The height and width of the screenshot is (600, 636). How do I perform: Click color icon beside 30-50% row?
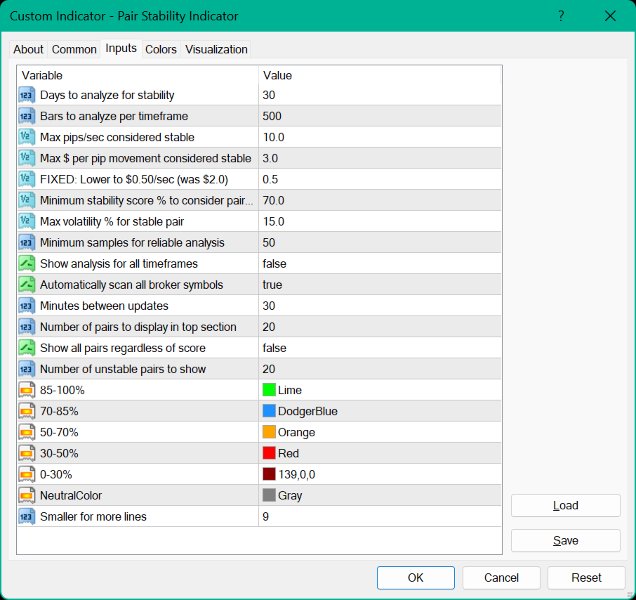(x=26, y=454)
